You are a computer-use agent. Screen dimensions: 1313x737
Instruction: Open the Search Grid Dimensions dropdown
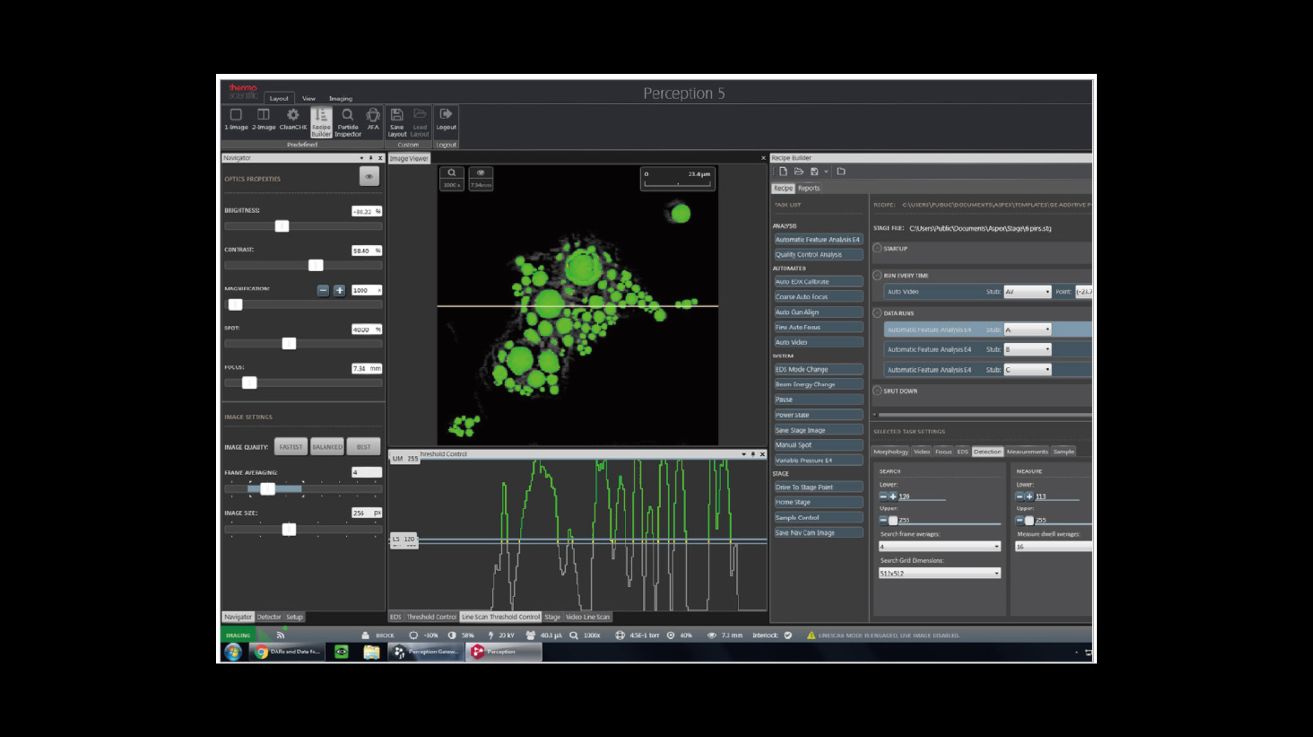click(x=939, y=573)
